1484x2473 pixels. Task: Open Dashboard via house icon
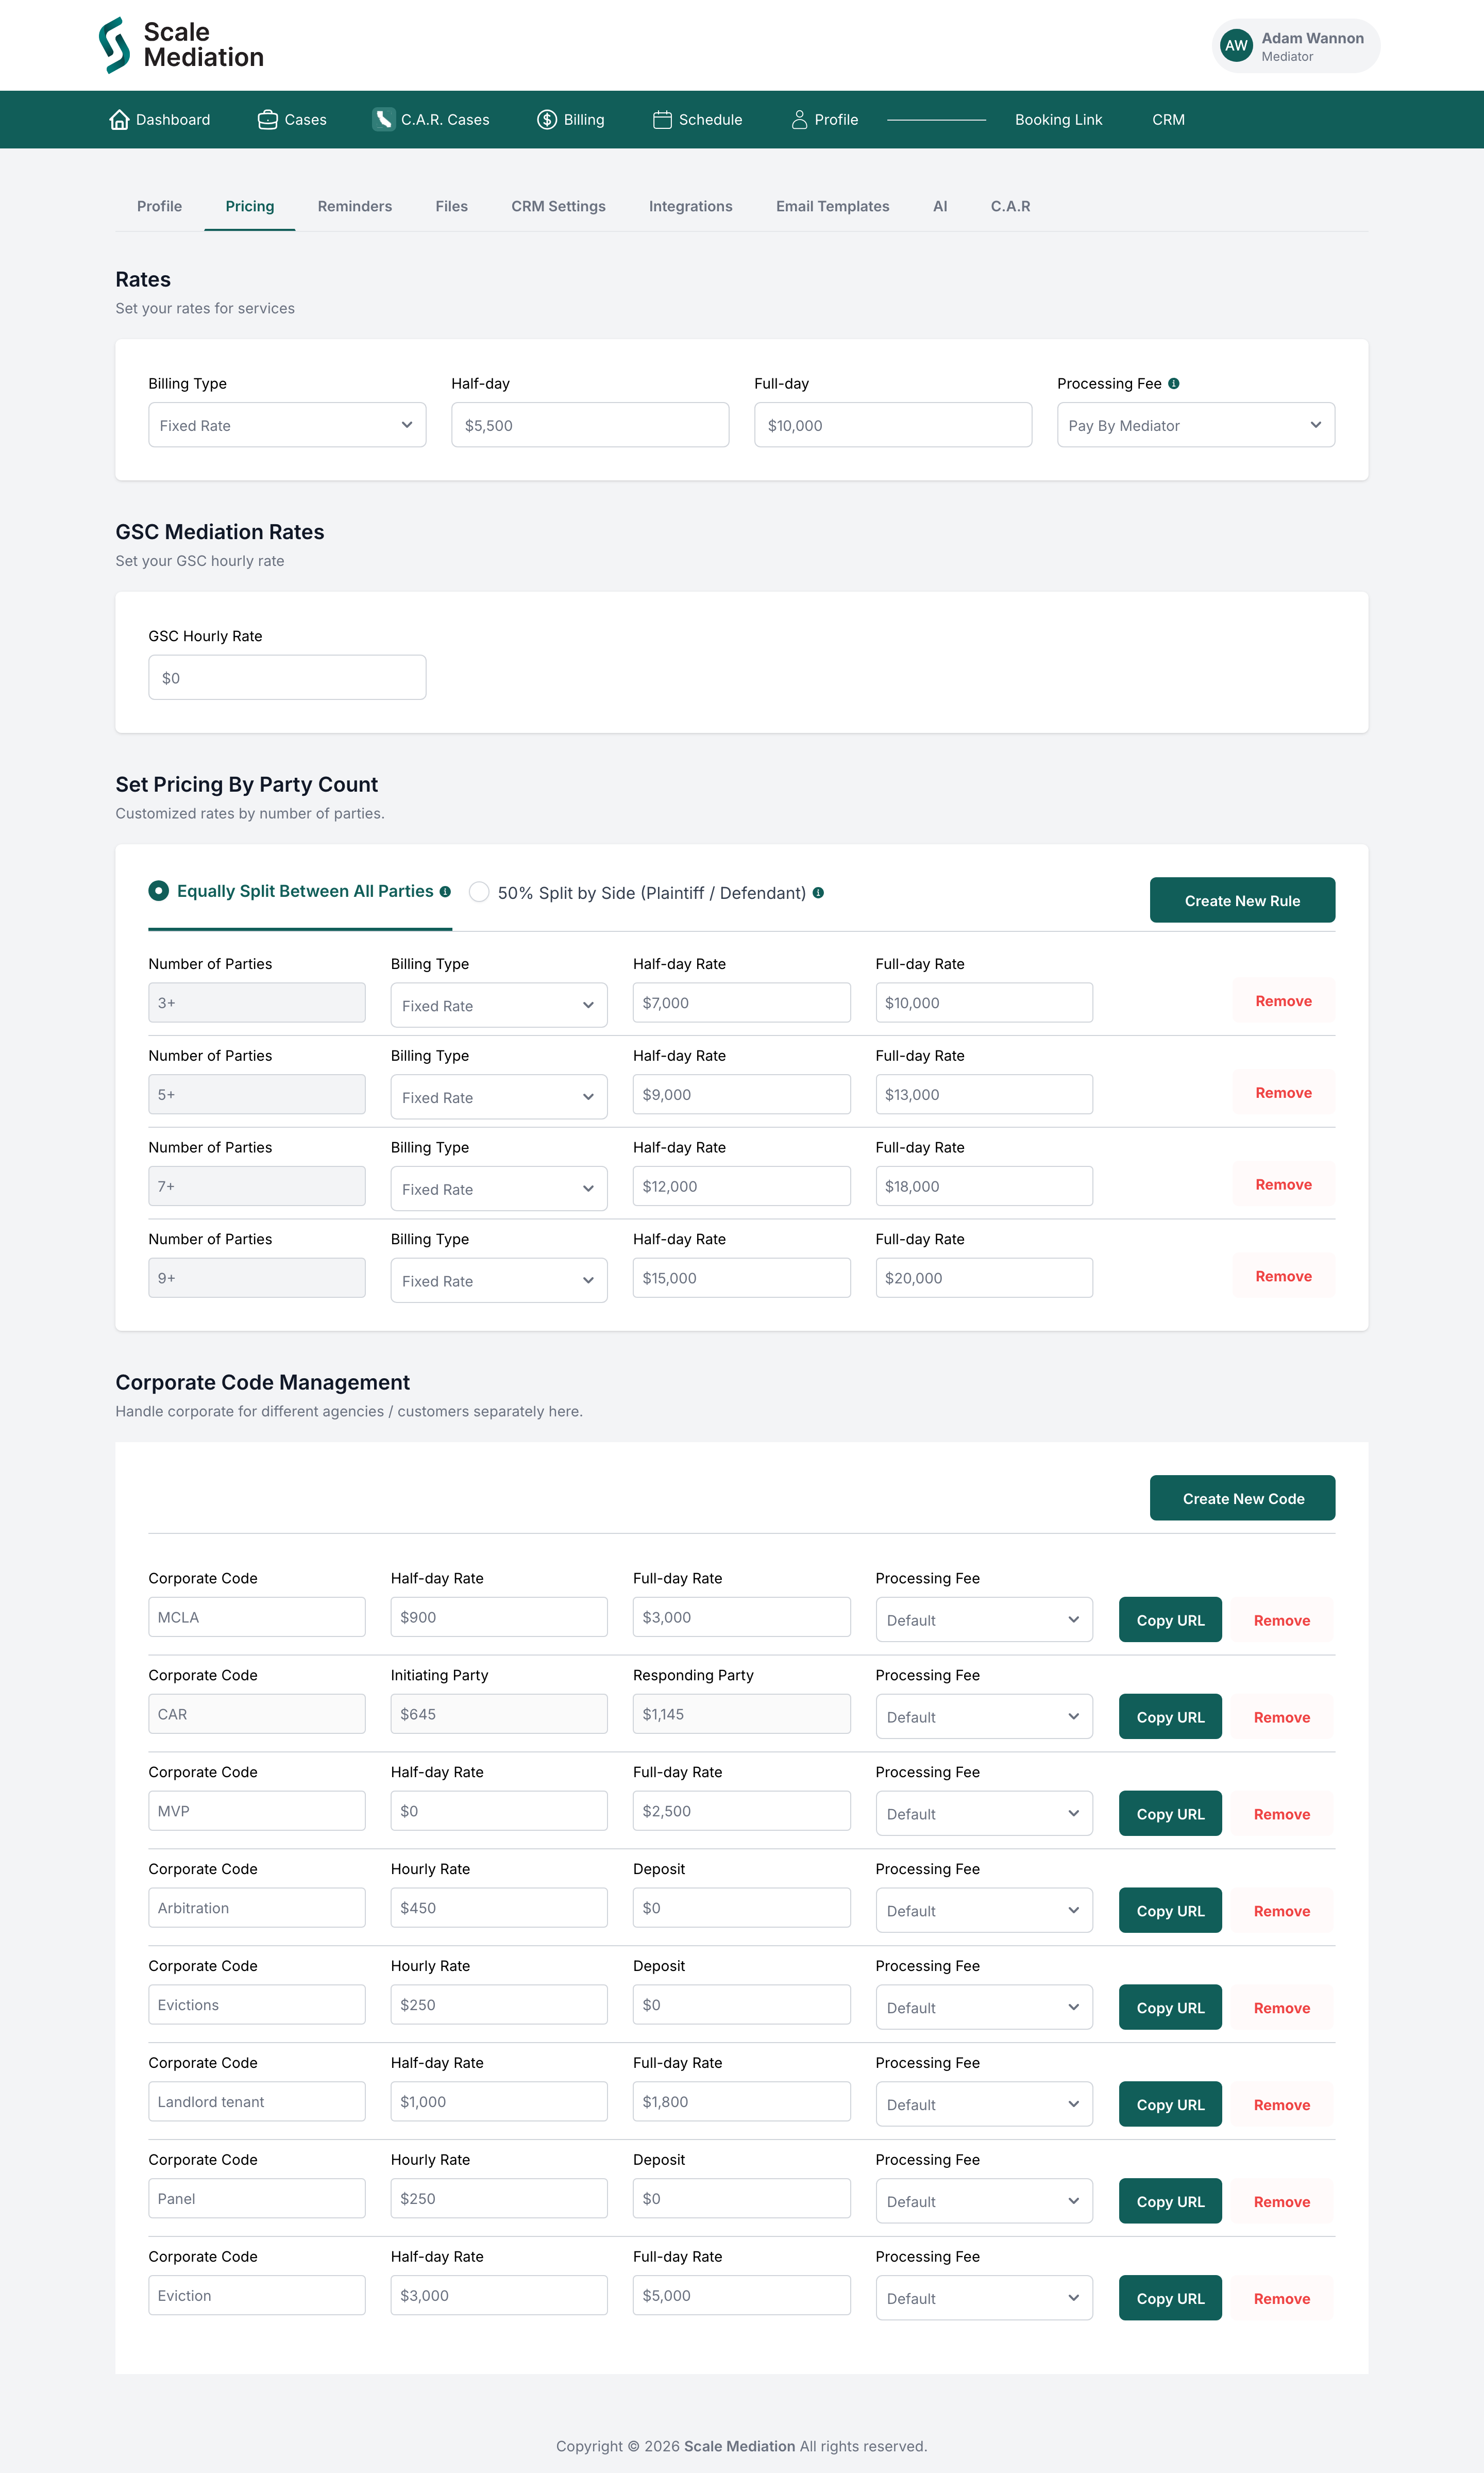[119, 120]
